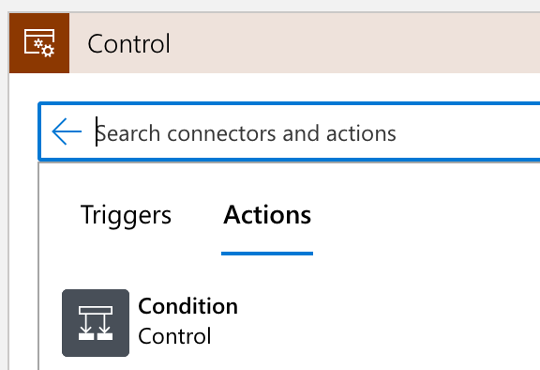Choose the Condition action title
Image resolution: width=540 pixels, height=370 pixels.
click(188, 306)
